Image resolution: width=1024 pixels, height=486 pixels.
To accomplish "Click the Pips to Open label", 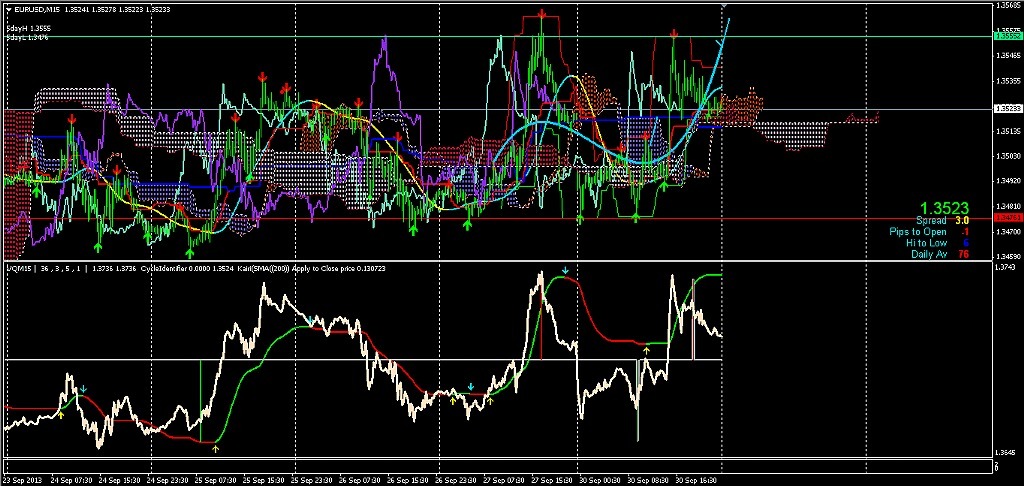I will click(918, 232).
